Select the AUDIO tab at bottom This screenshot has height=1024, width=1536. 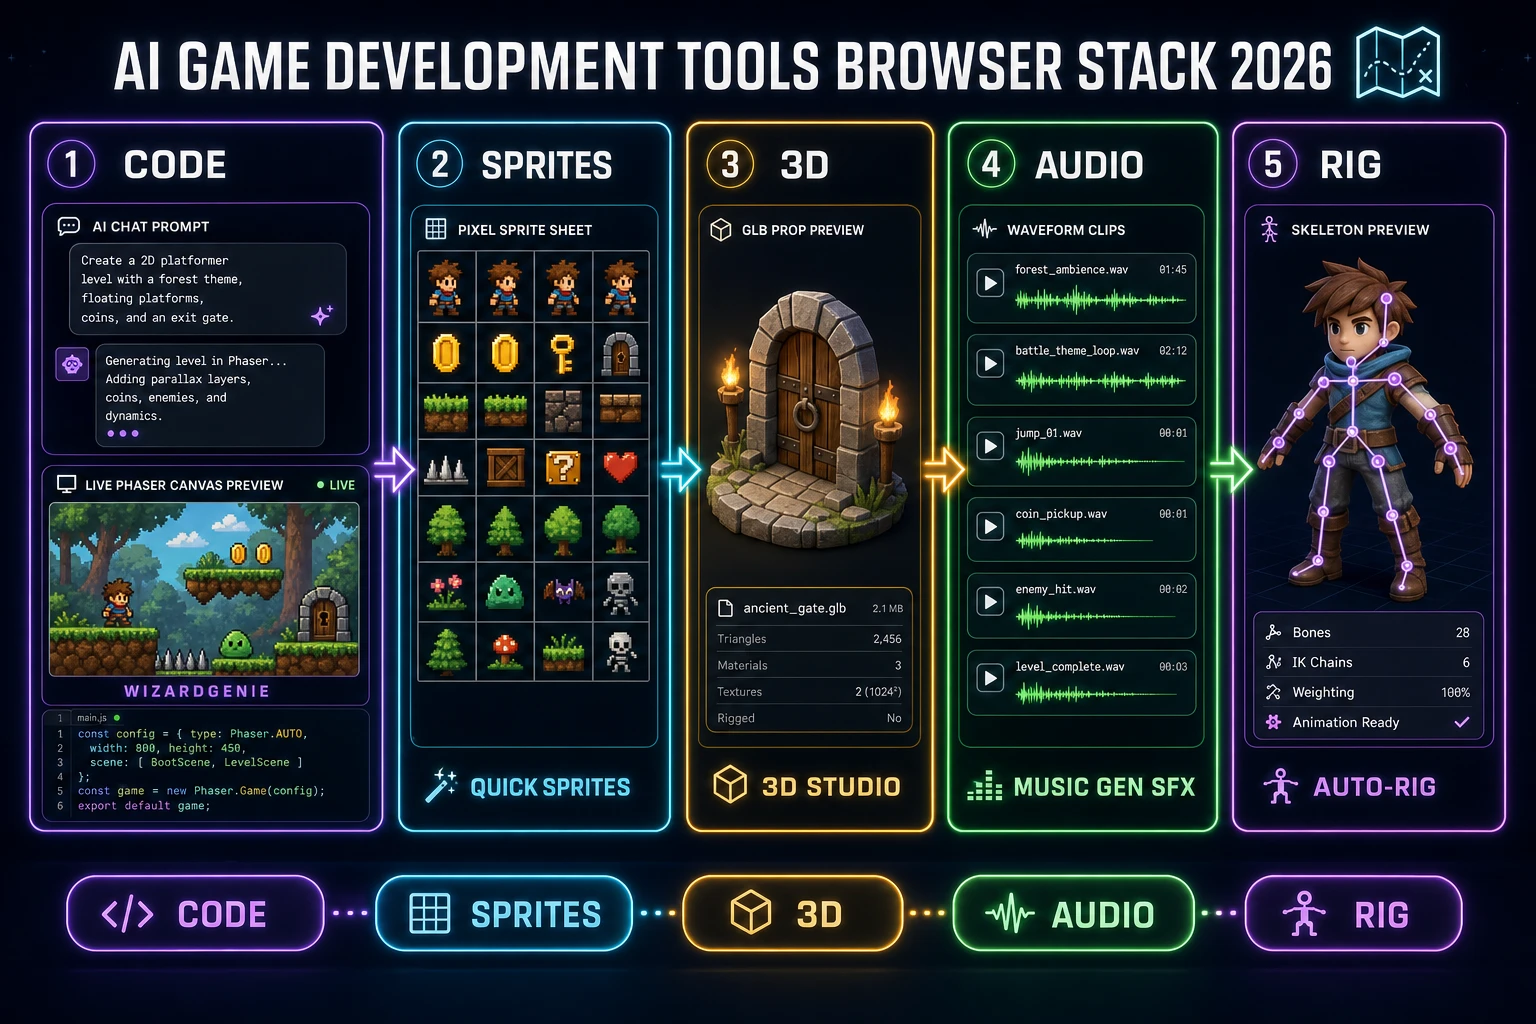pyautogui.click(x=1074, y=913)
